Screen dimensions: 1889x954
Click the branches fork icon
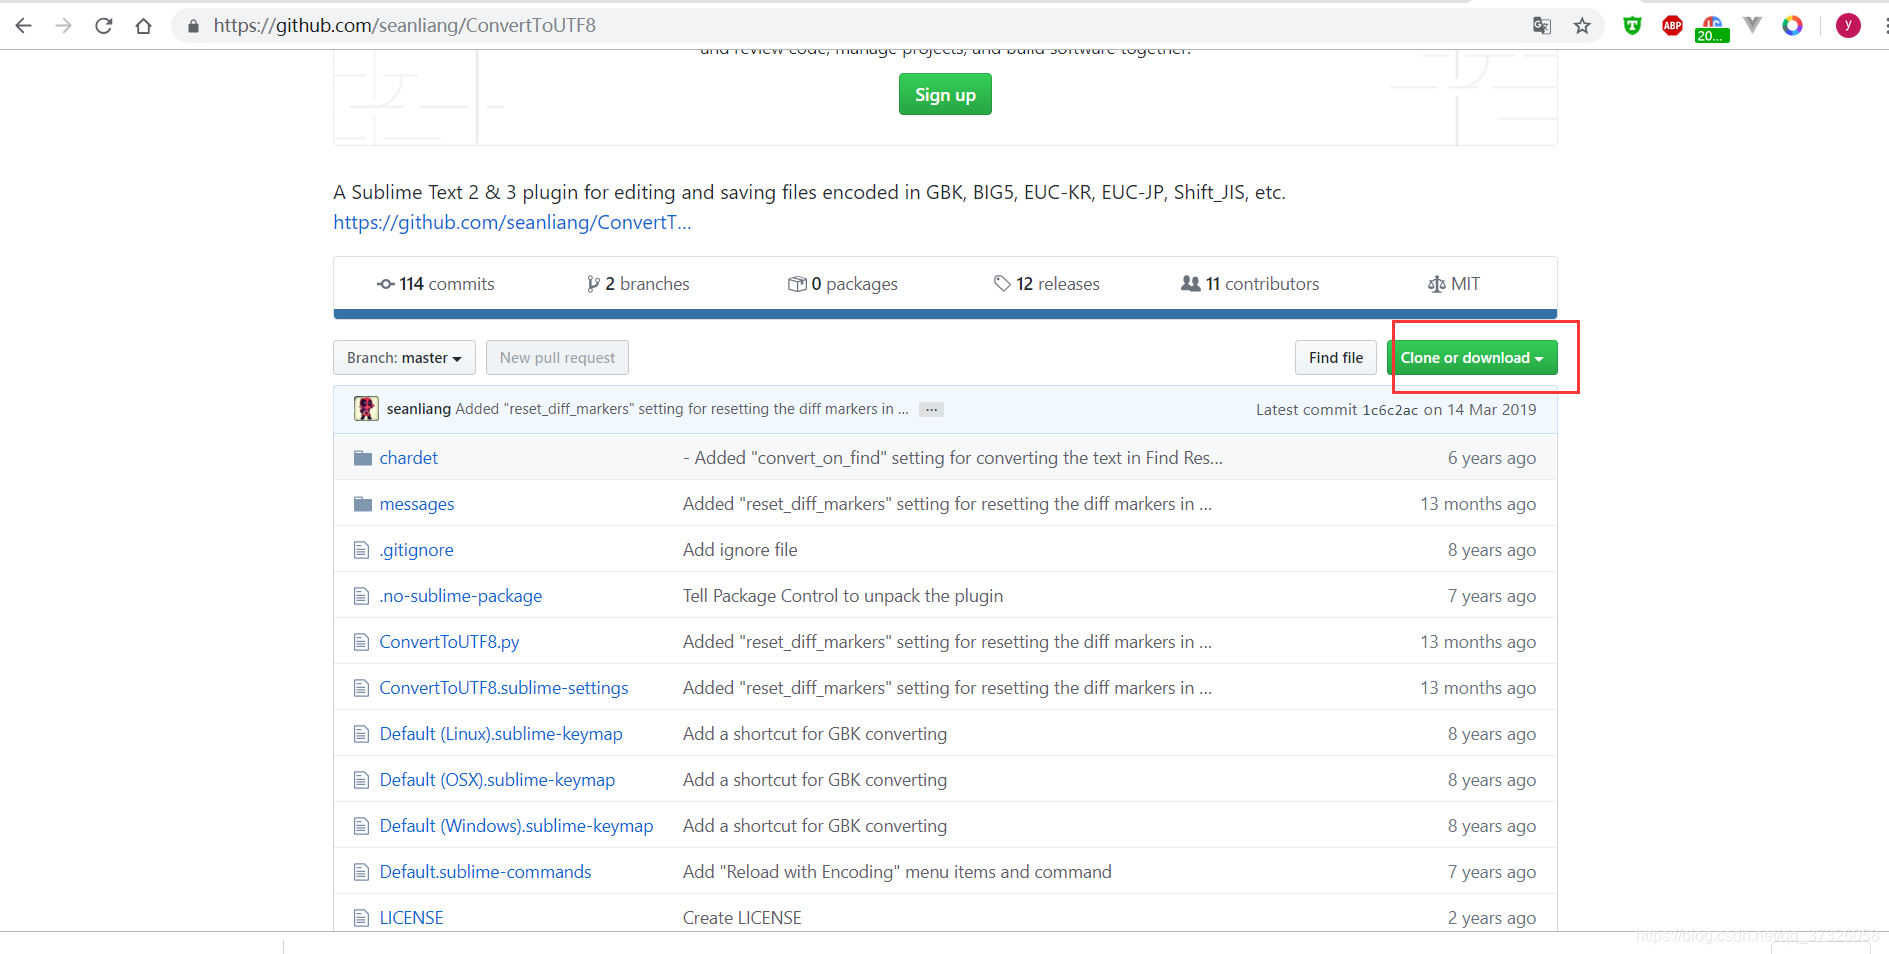pos(593,284)
